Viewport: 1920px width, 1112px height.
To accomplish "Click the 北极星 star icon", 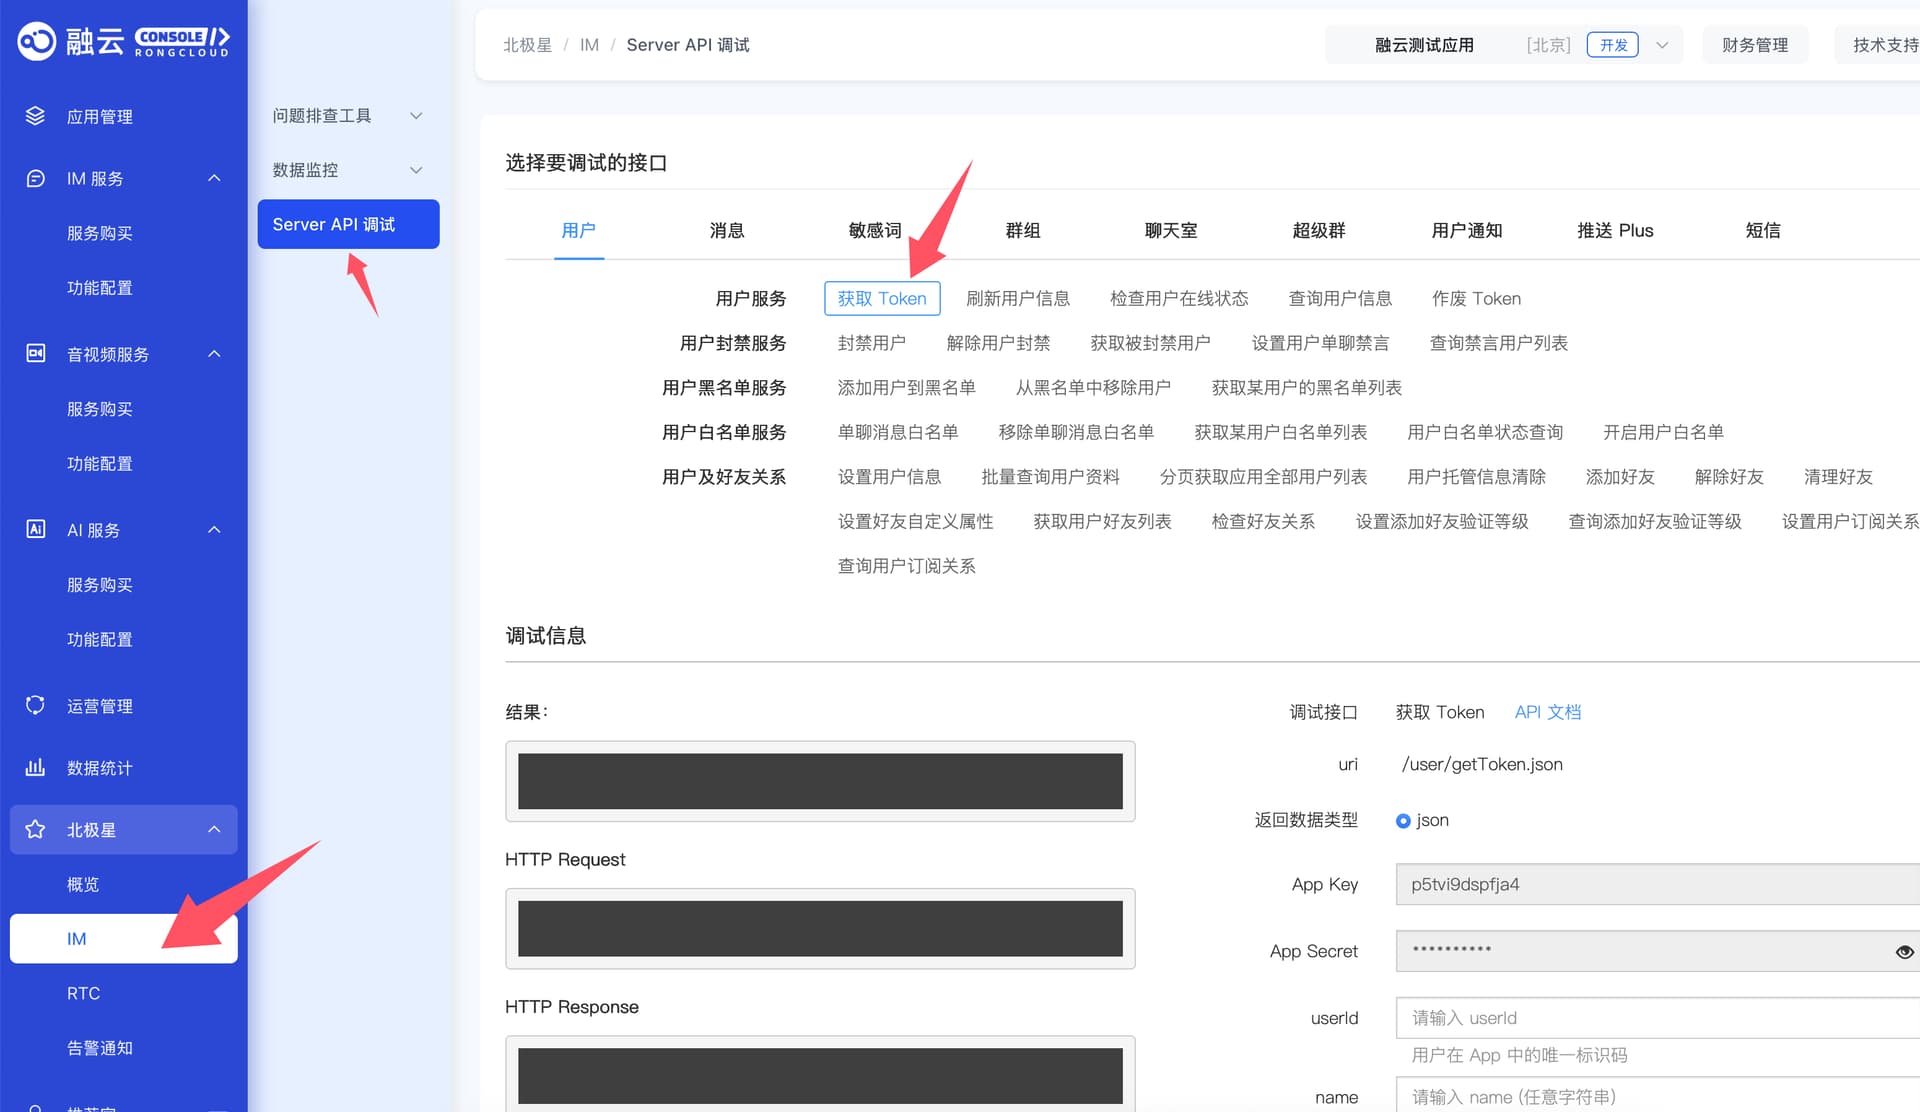I will tap(35, 829).
